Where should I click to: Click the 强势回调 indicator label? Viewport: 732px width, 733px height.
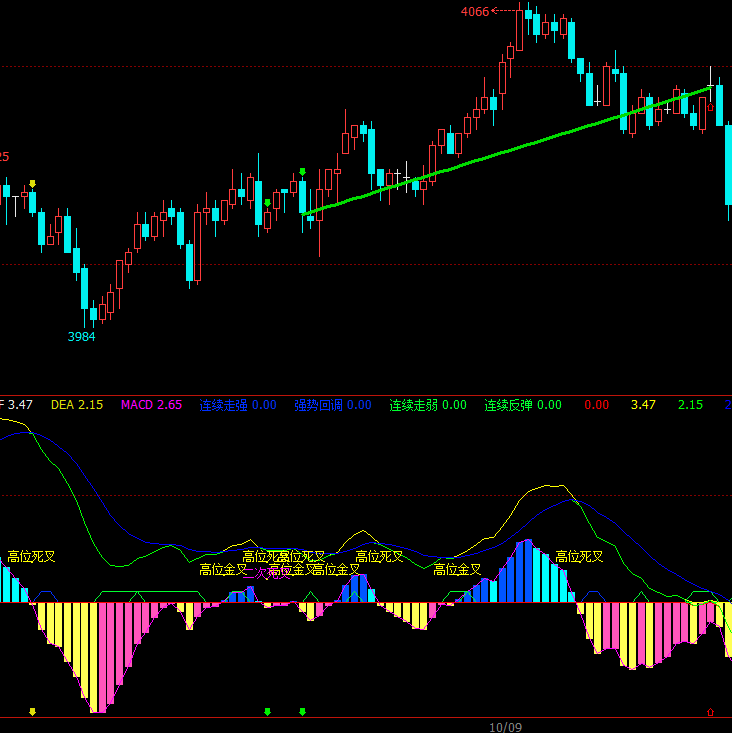tap(332, 405)
